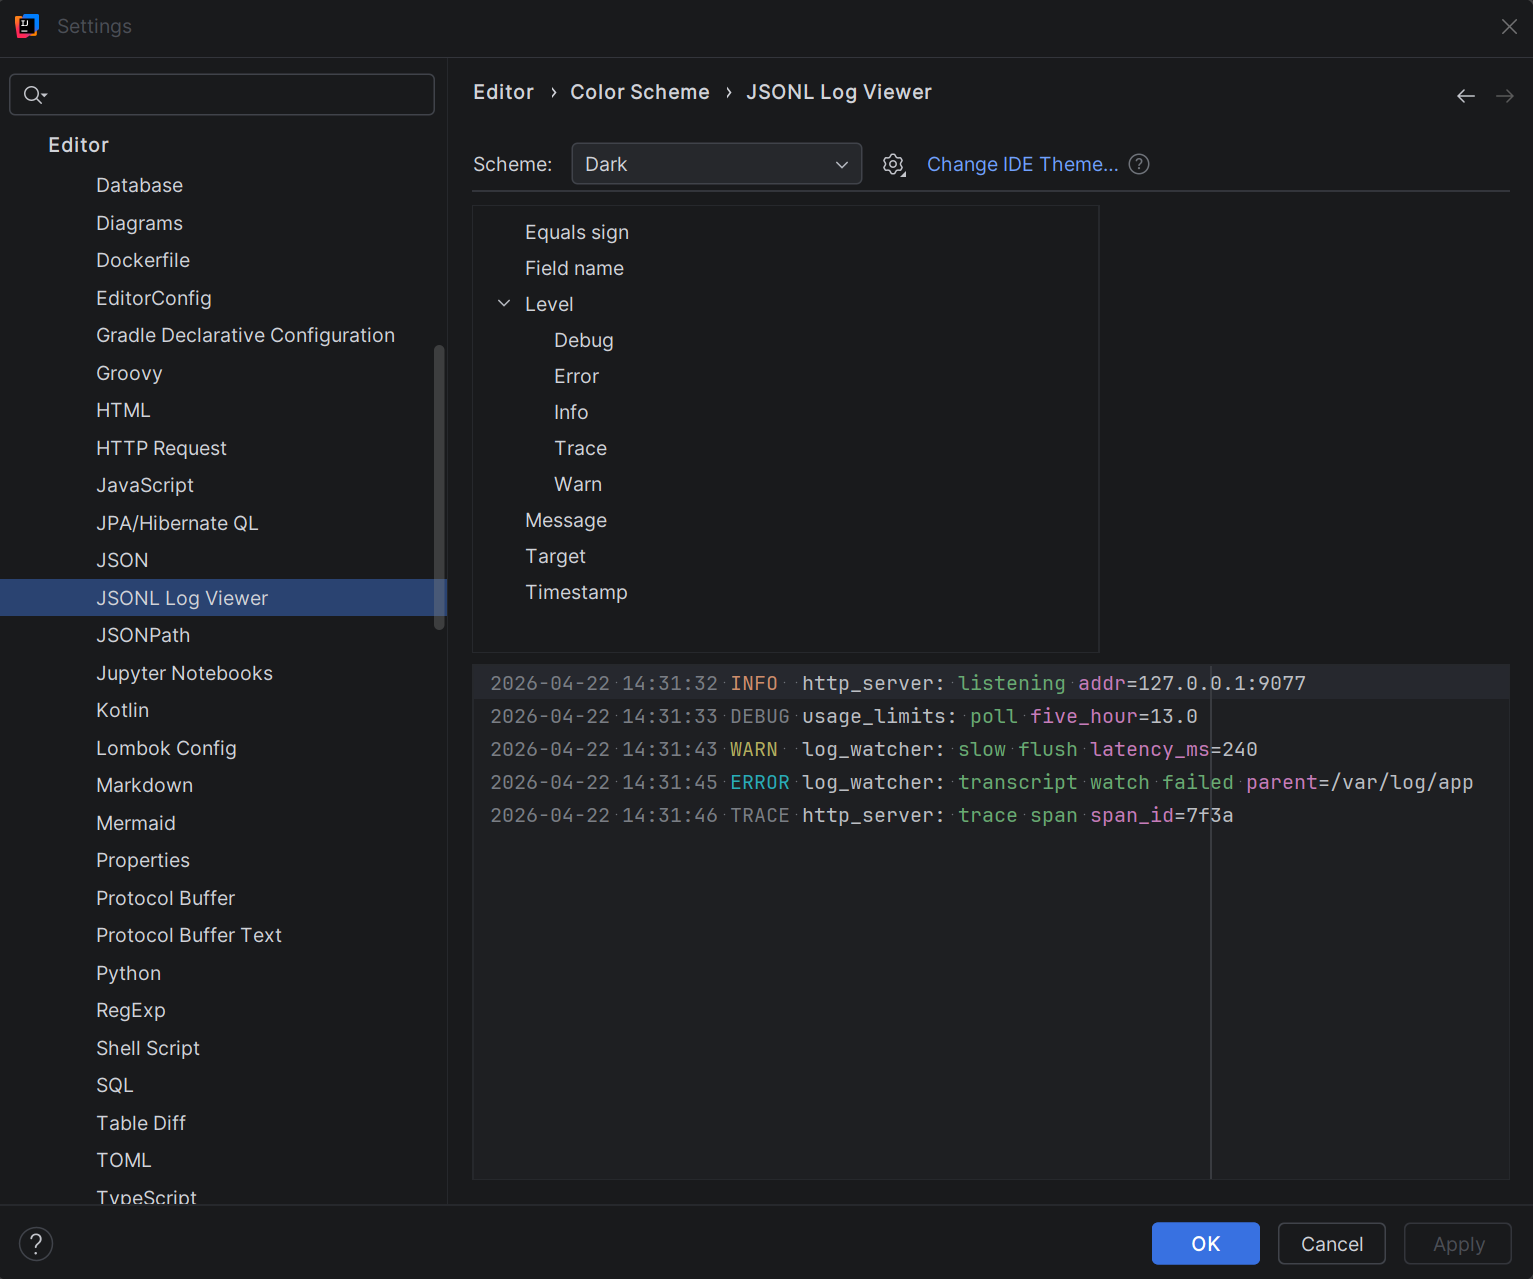Open the Help button at bottom left

pyautogui.click(x=36, y=1244)
